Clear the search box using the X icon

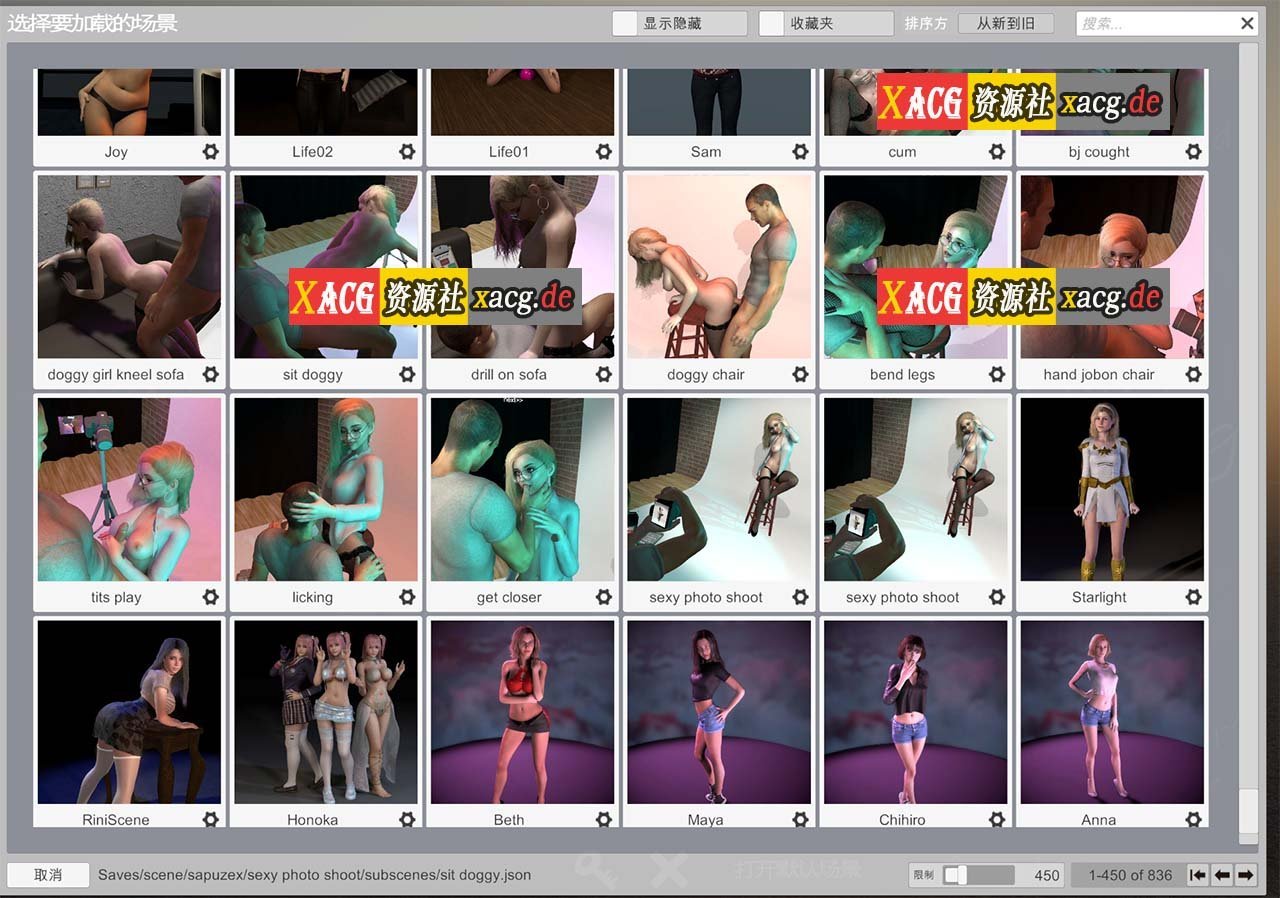(x=1248, y=23)
